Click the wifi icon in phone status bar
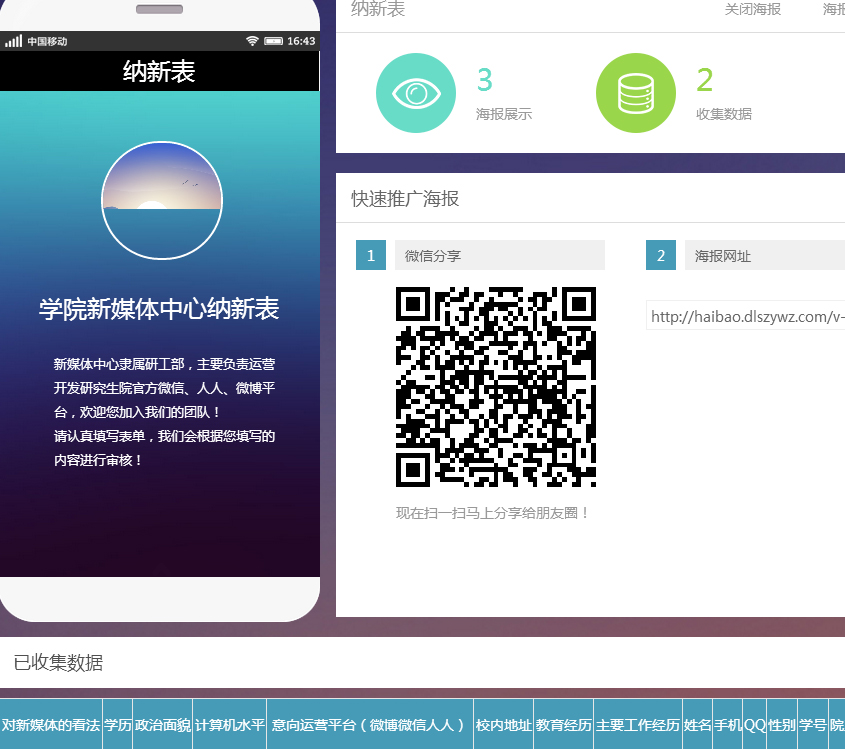This screenshot has width=845, height=749. pyautogui.click(x=252, y=41)
